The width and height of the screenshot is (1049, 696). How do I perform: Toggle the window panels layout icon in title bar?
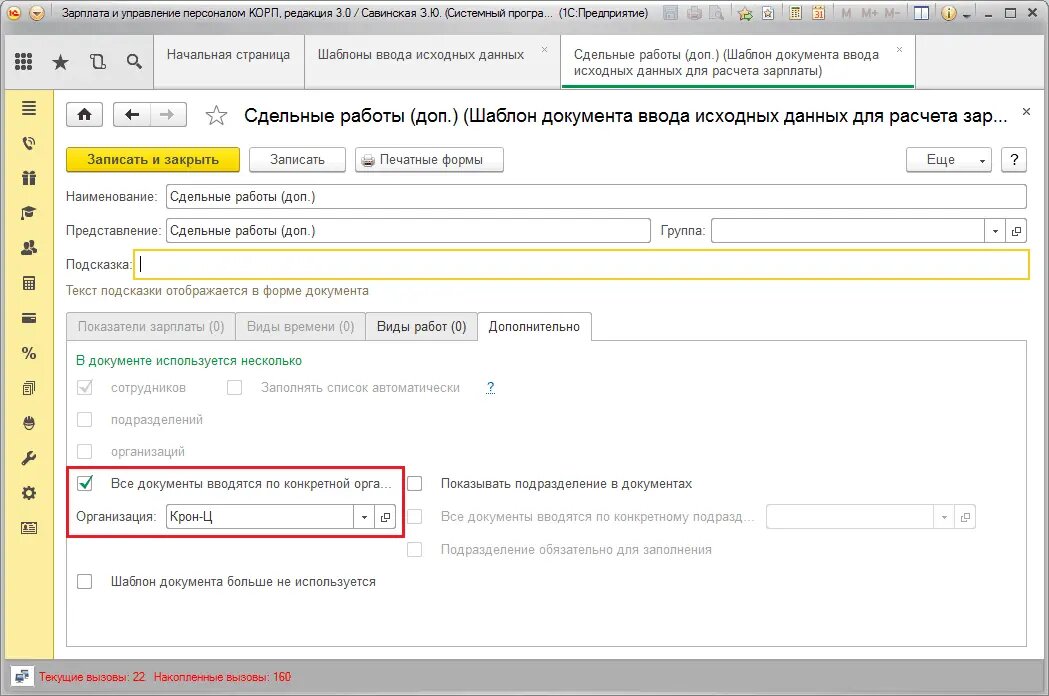[921, 13]
